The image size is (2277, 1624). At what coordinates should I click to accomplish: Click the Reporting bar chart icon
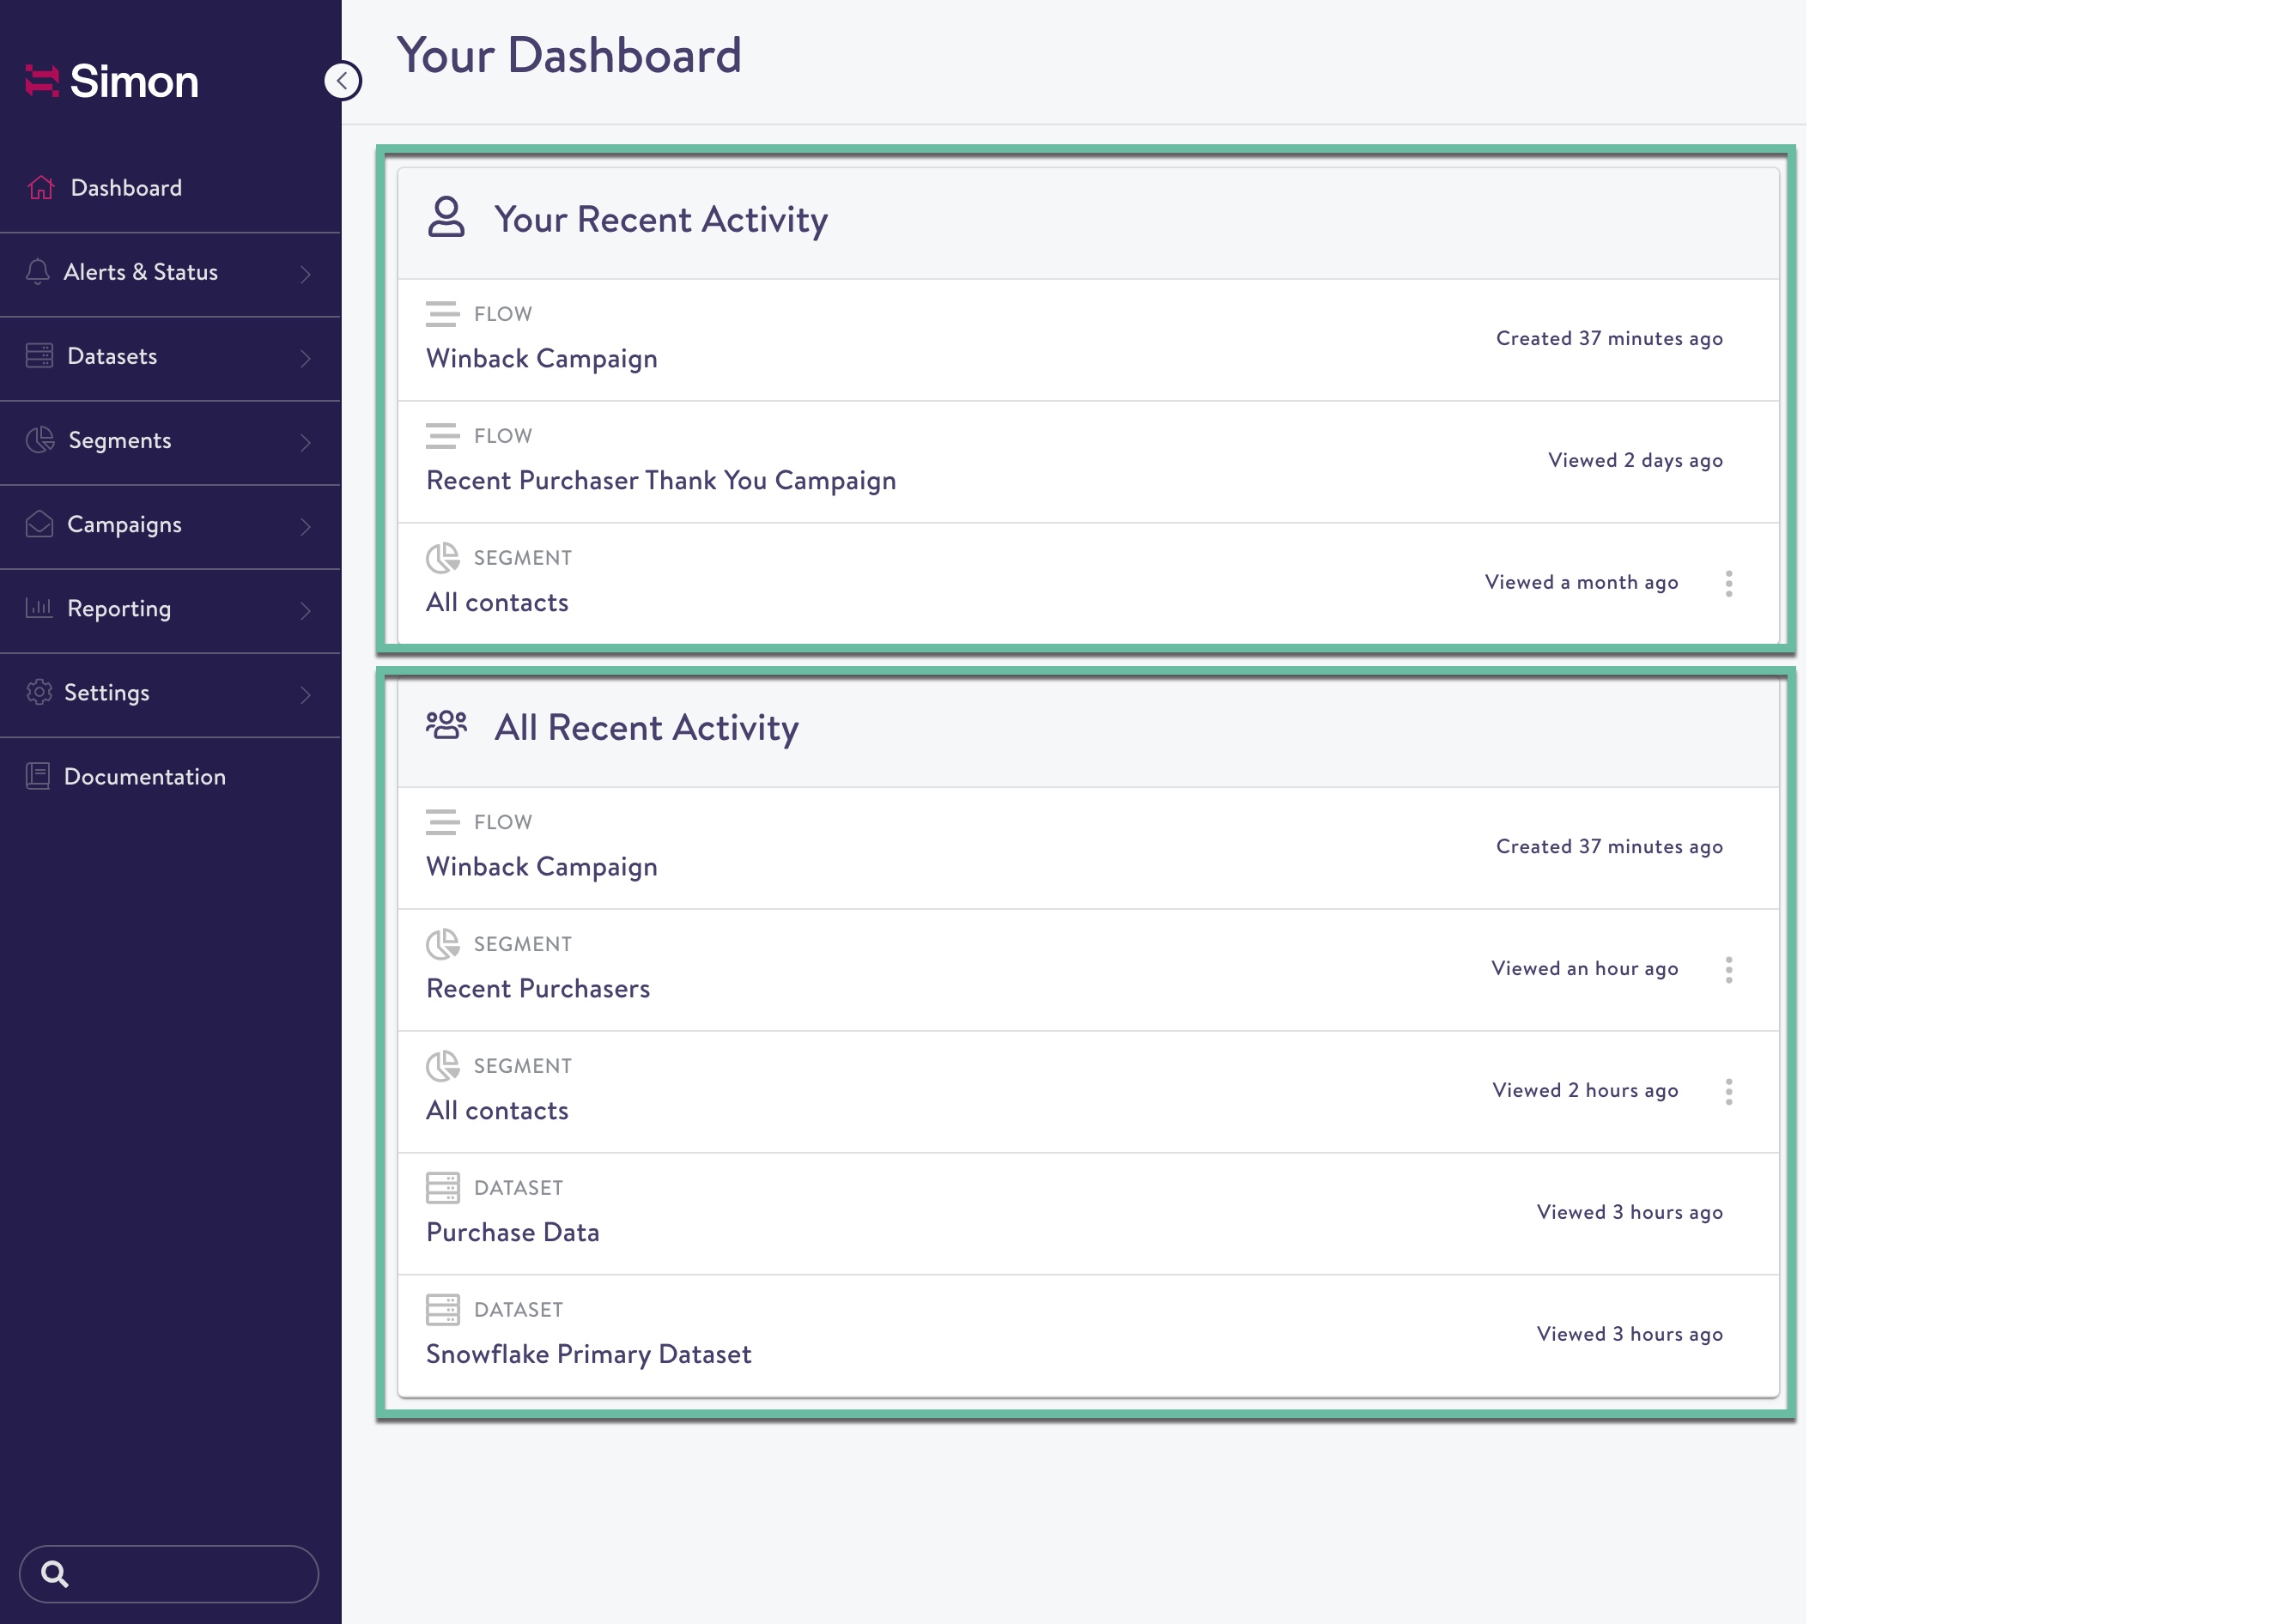[39, 608]
